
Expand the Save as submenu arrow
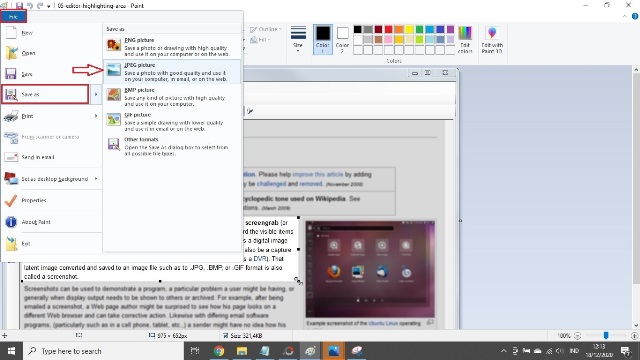(x=96, y=94)
